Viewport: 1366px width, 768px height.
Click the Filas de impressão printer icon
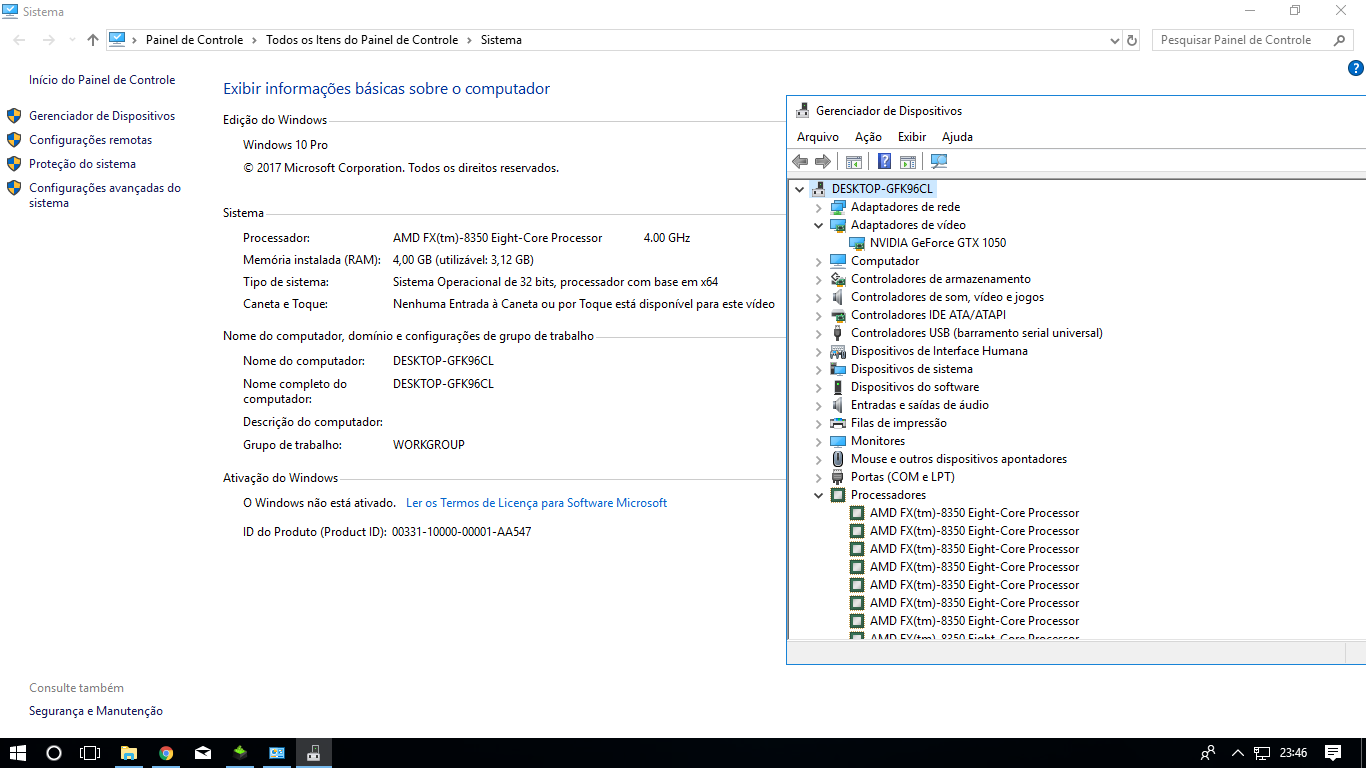[x=838, y=423]
